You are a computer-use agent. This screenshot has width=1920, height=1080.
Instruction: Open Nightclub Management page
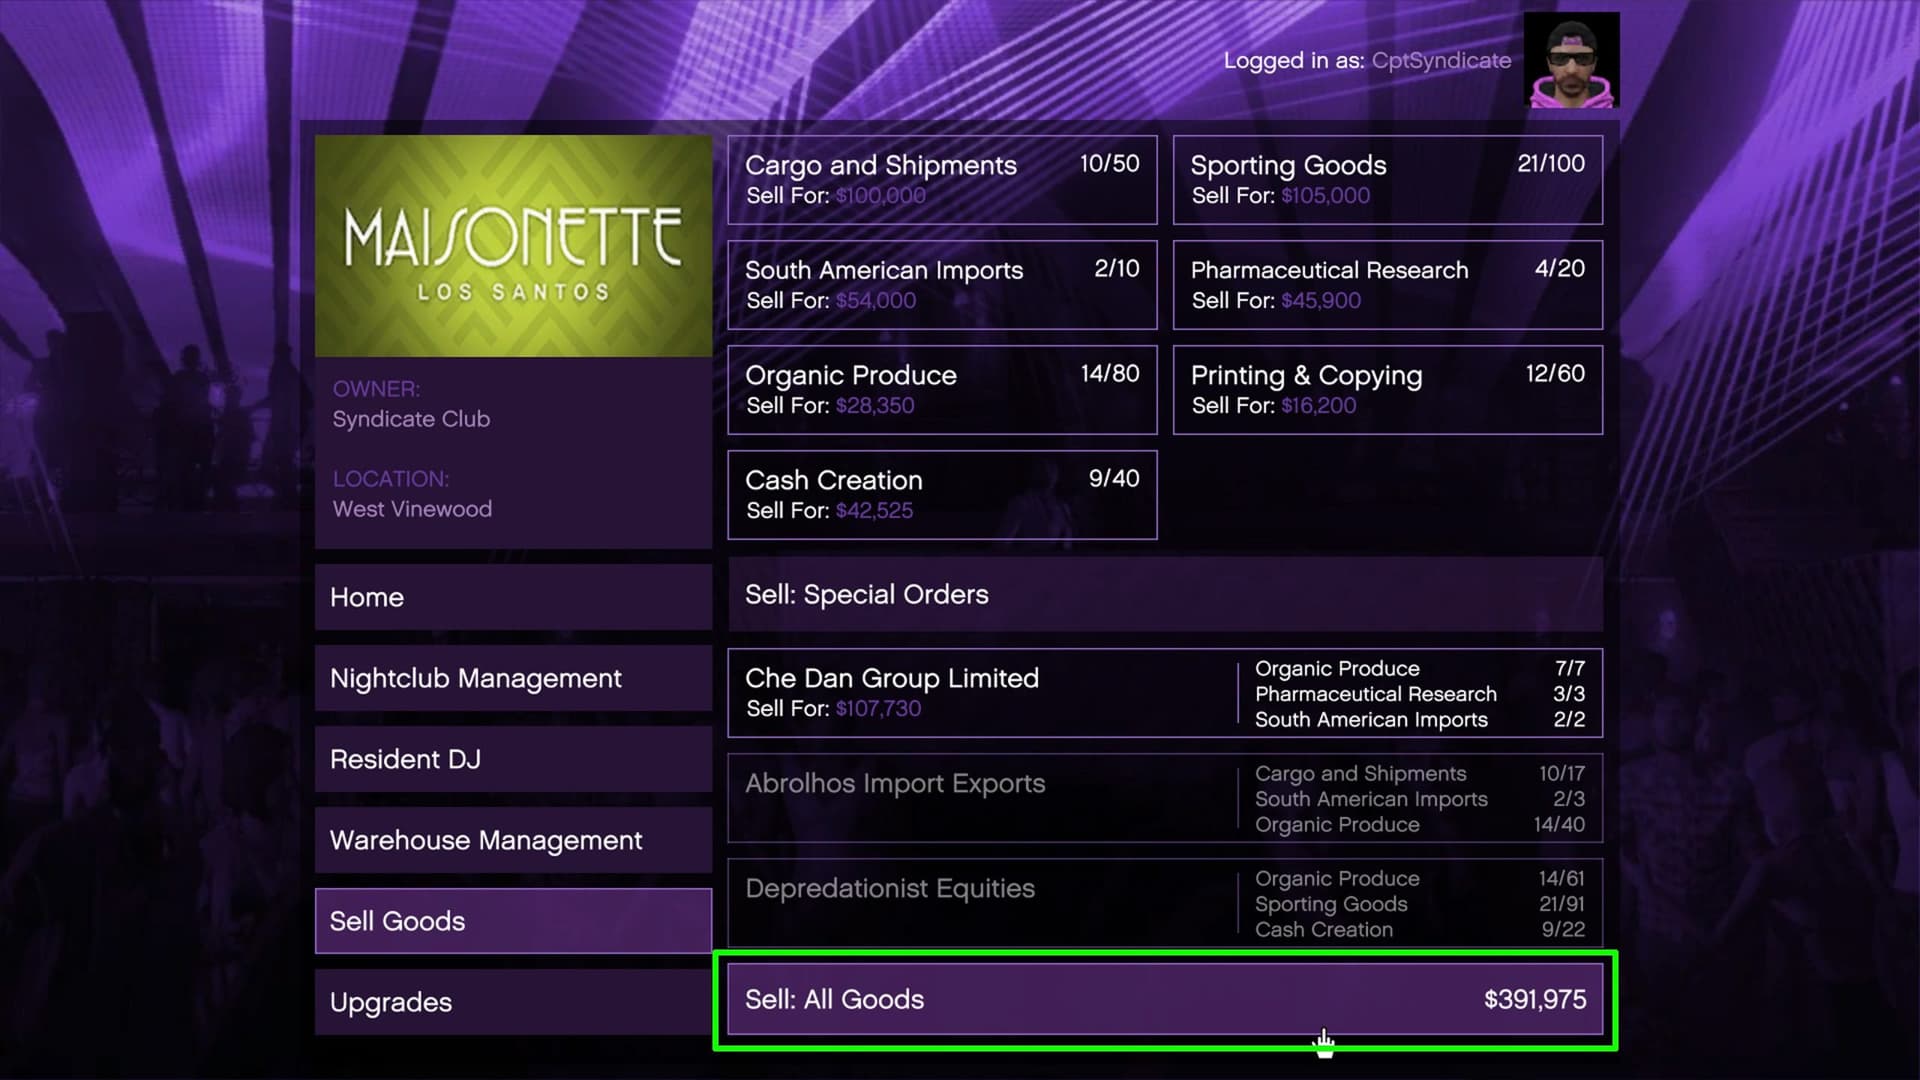[x=513, y=678]
